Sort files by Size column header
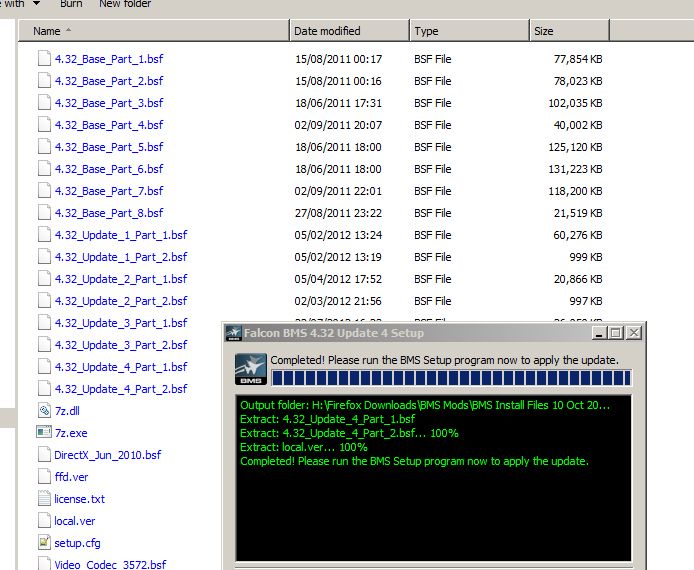 tap(570, 31)
